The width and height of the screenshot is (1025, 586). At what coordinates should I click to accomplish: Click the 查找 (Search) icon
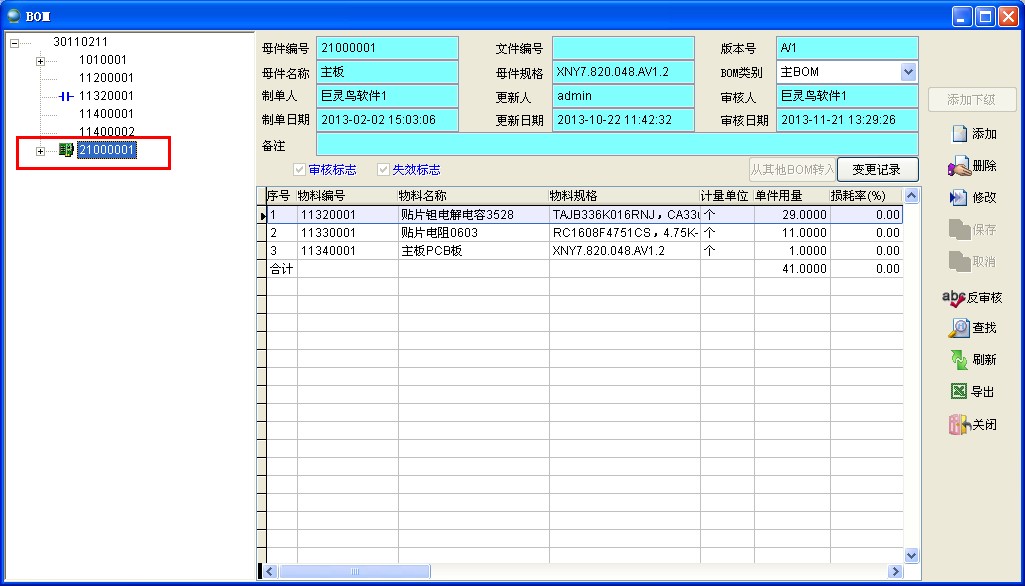point(959,328)
